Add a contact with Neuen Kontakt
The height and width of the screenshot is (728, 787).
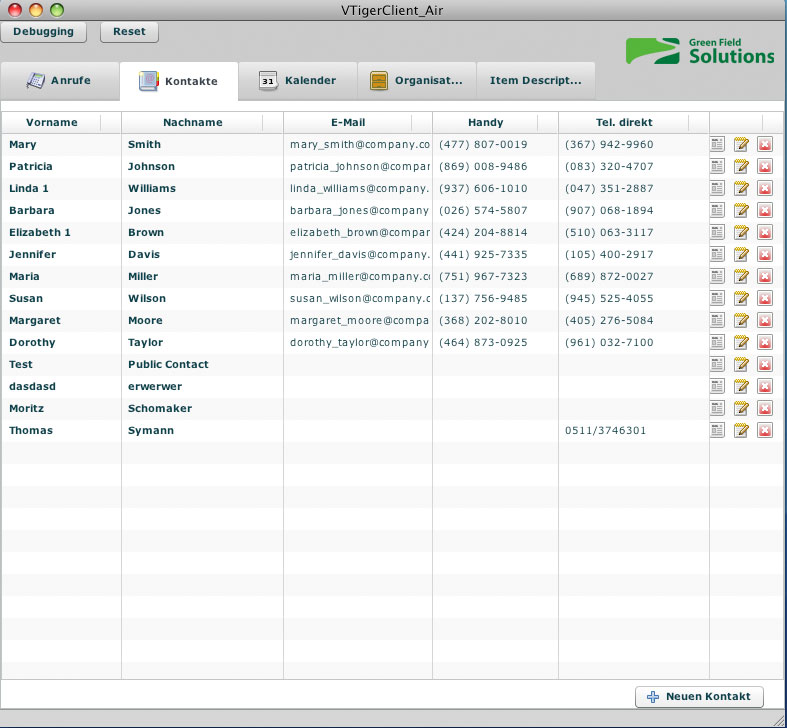coord(699,697)
